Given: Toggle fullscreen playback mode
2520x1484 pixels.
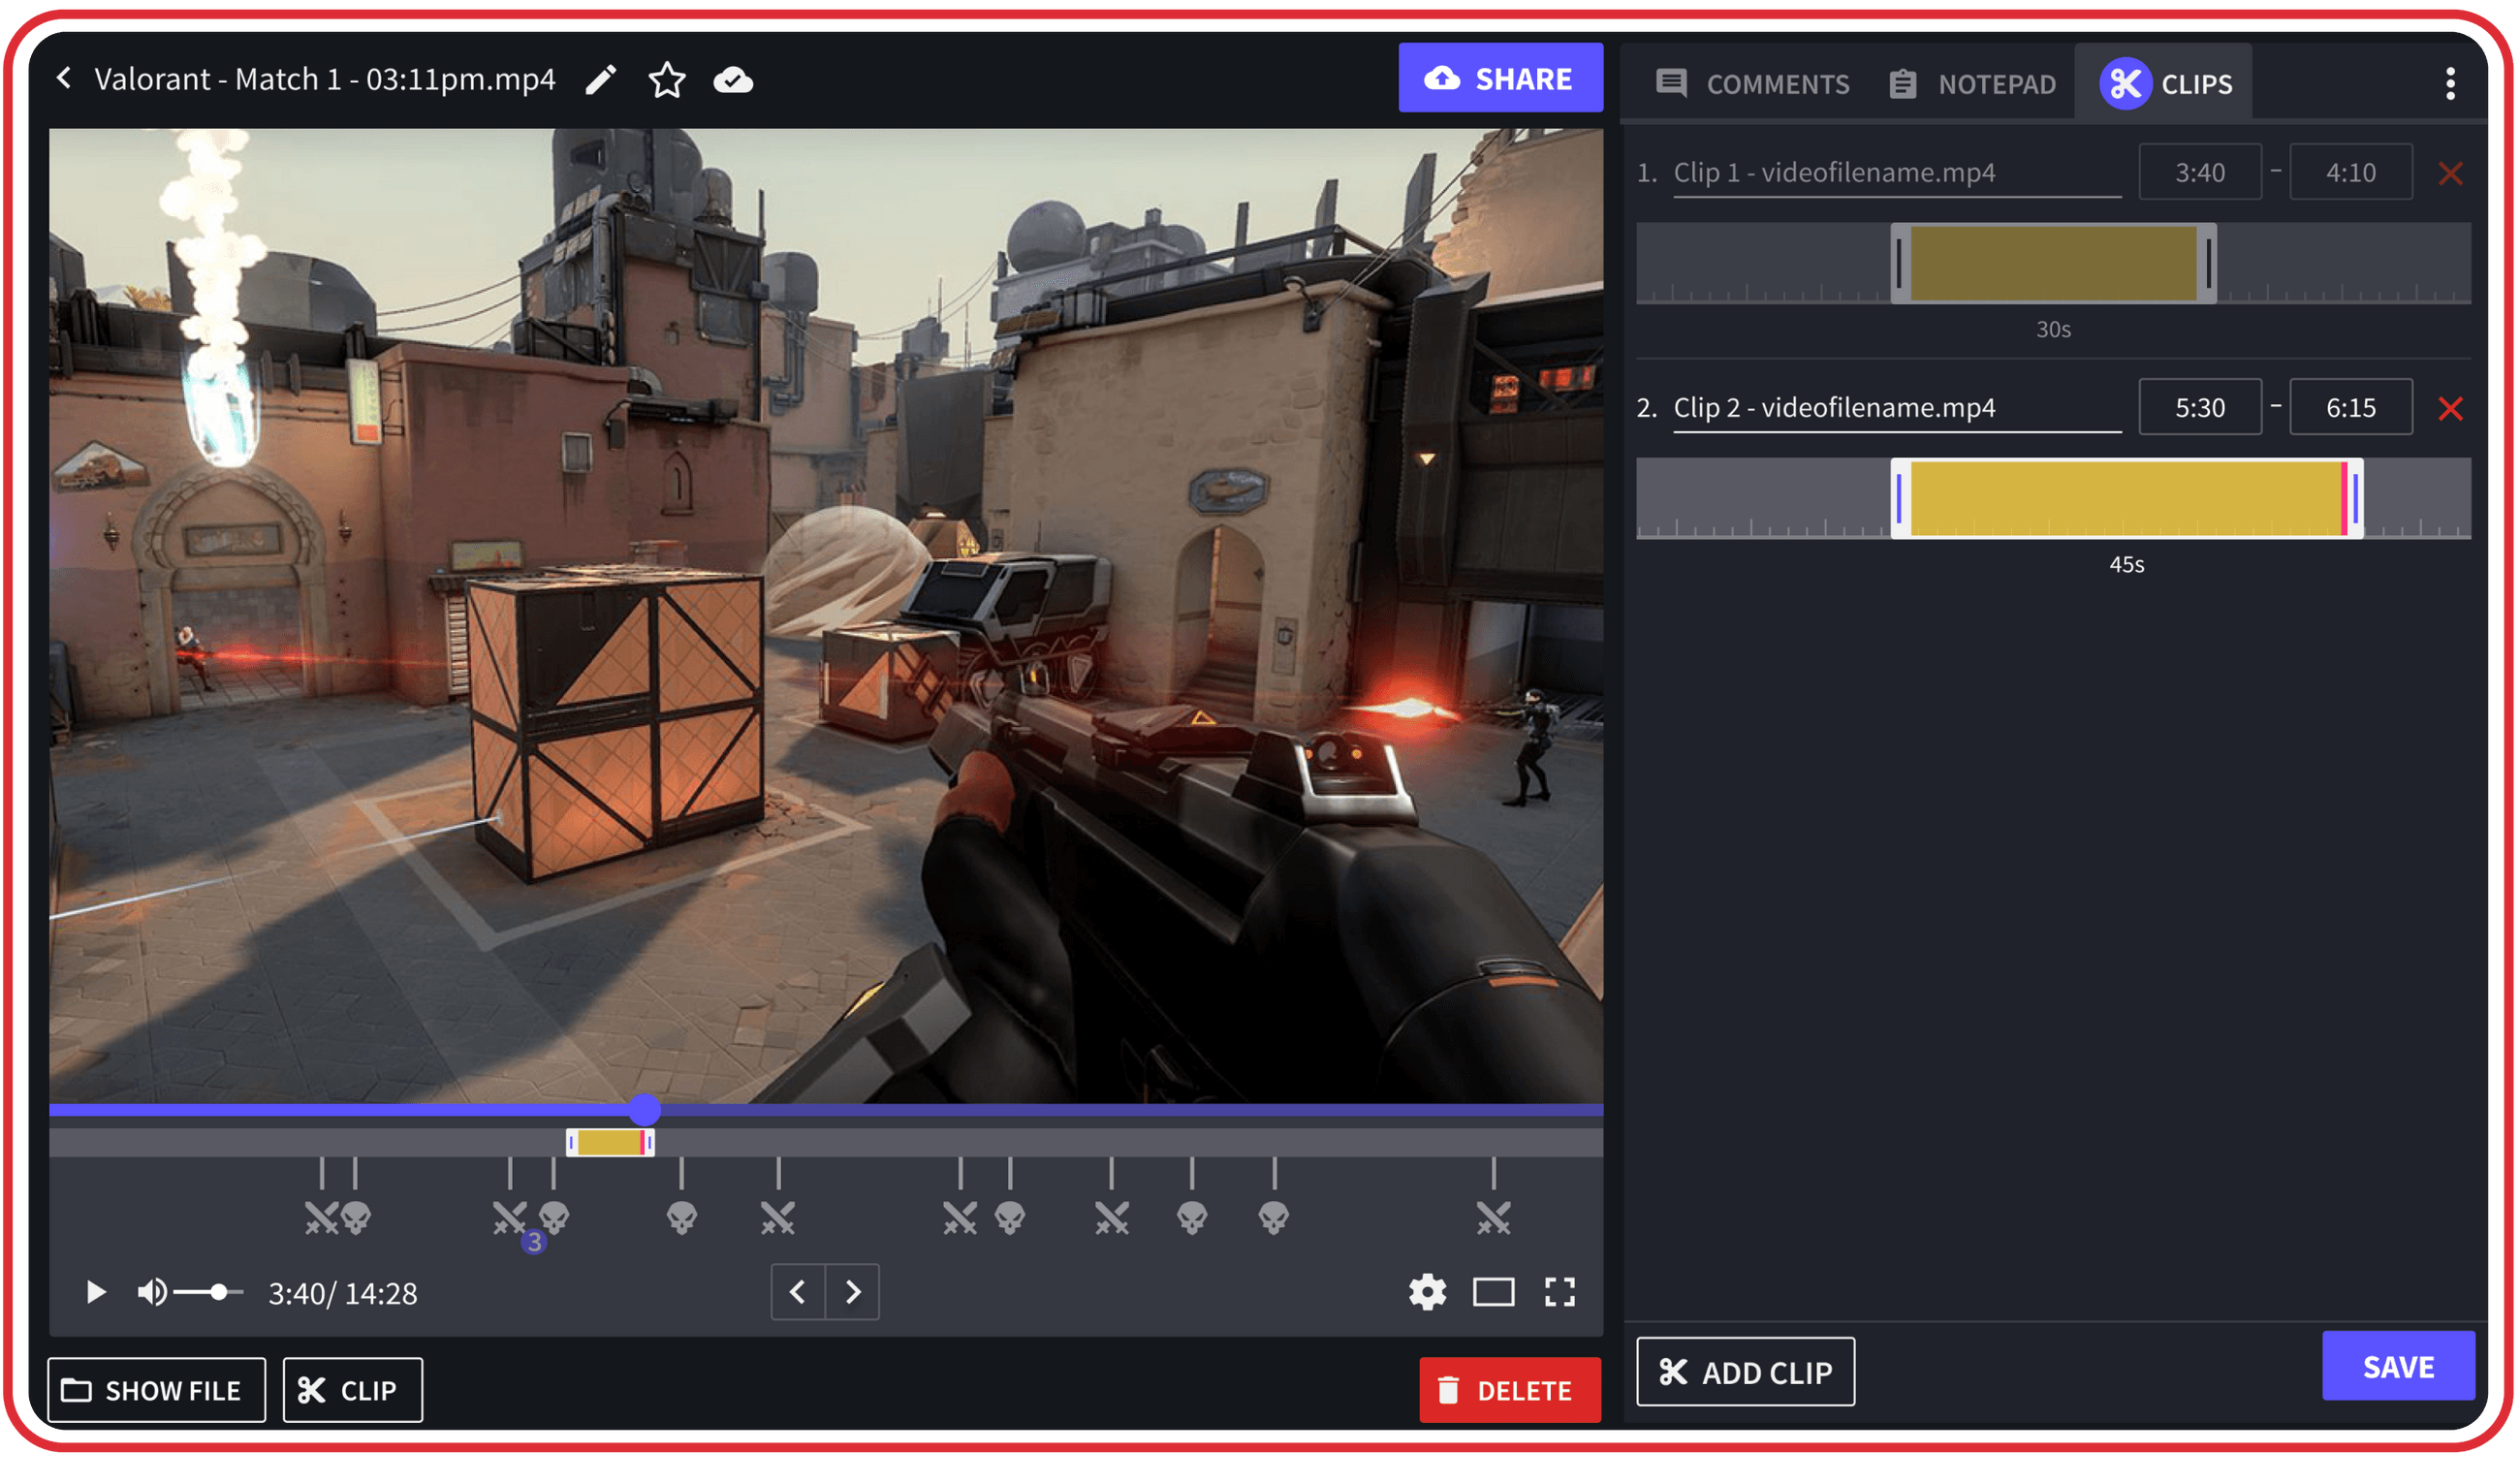Looking at the screenshot, I should (1559, 1292).
